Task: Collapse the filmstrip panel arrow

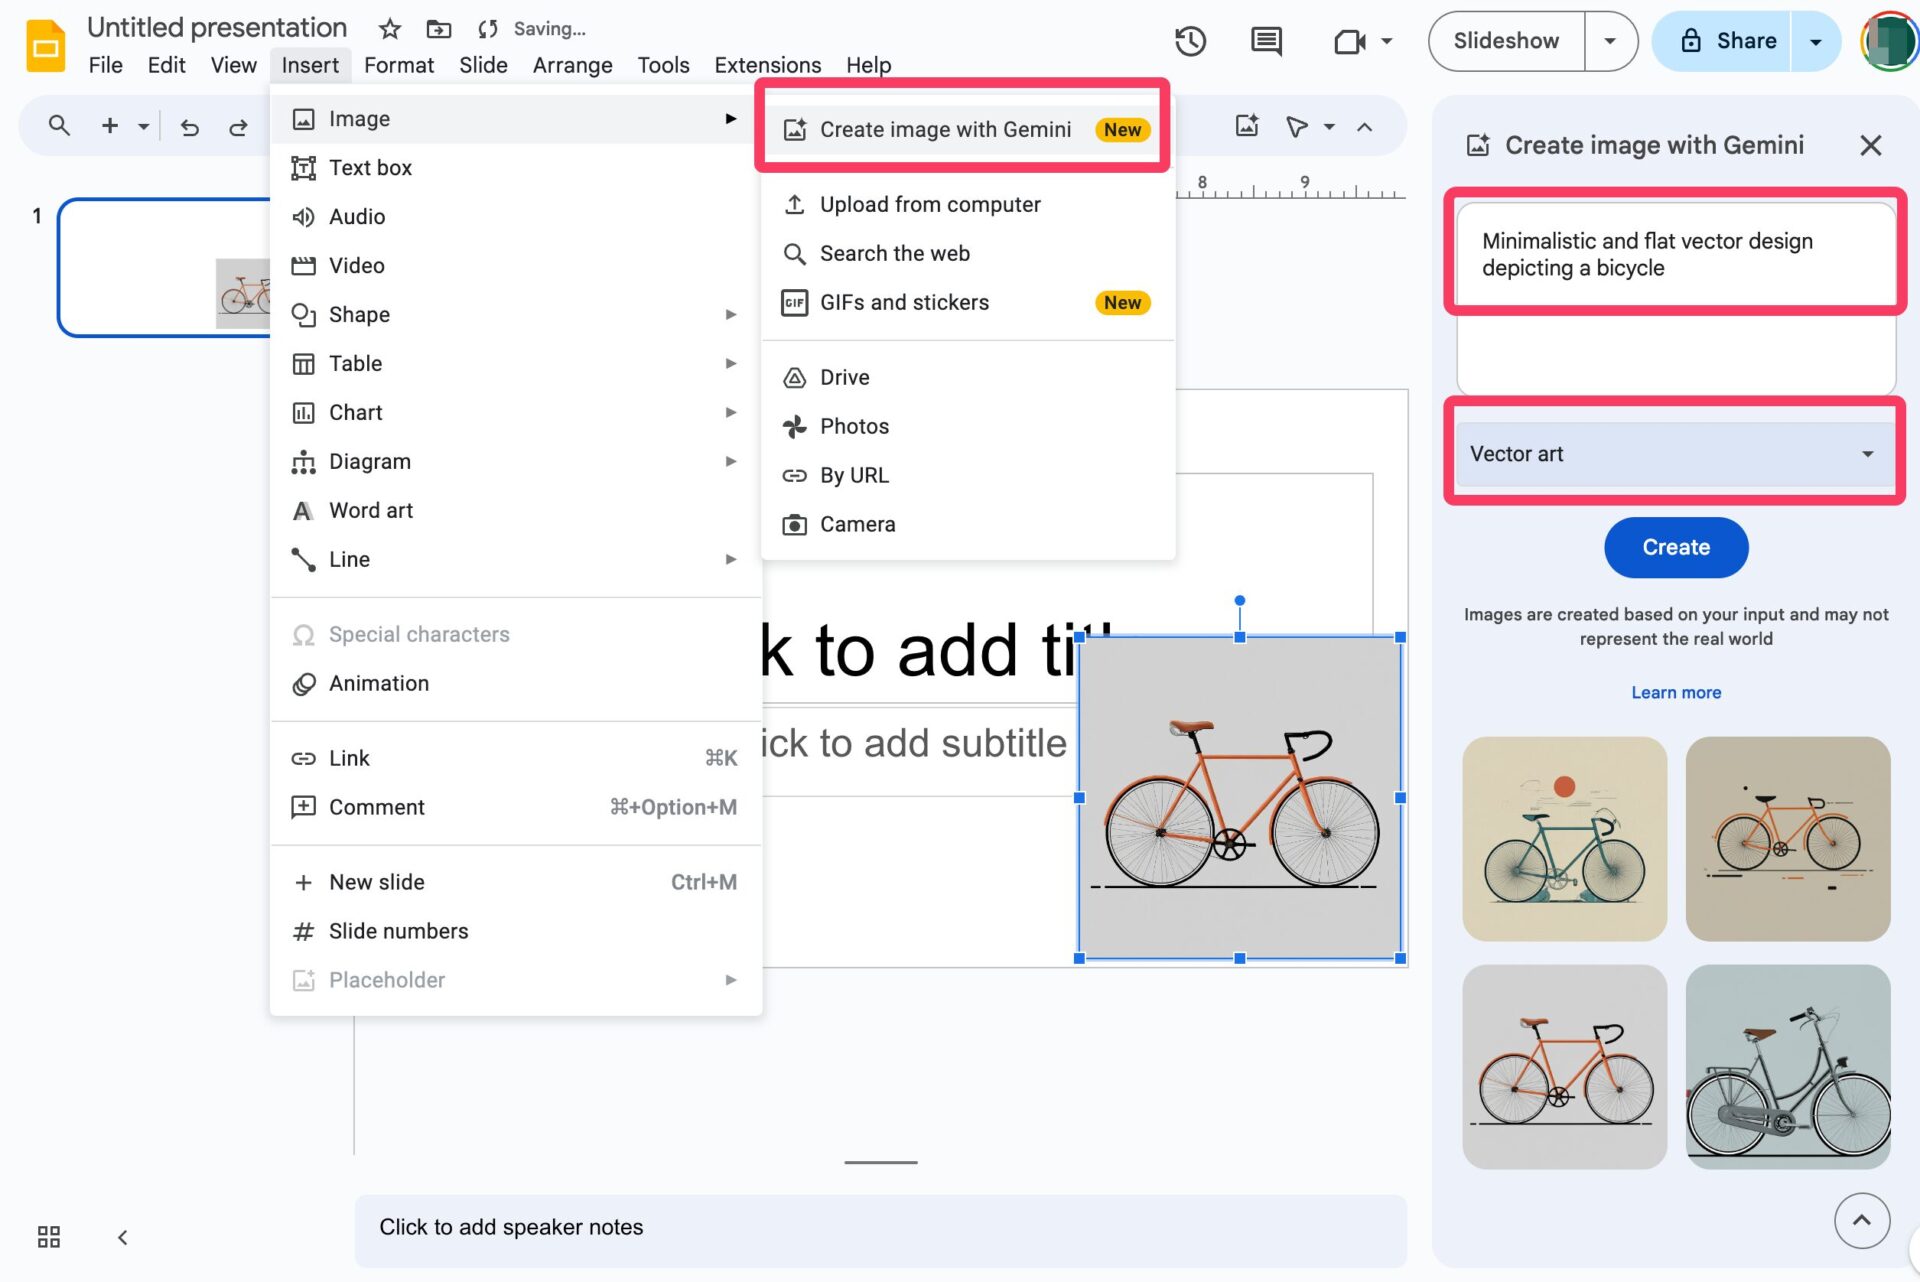Action: click(122, 1237)
